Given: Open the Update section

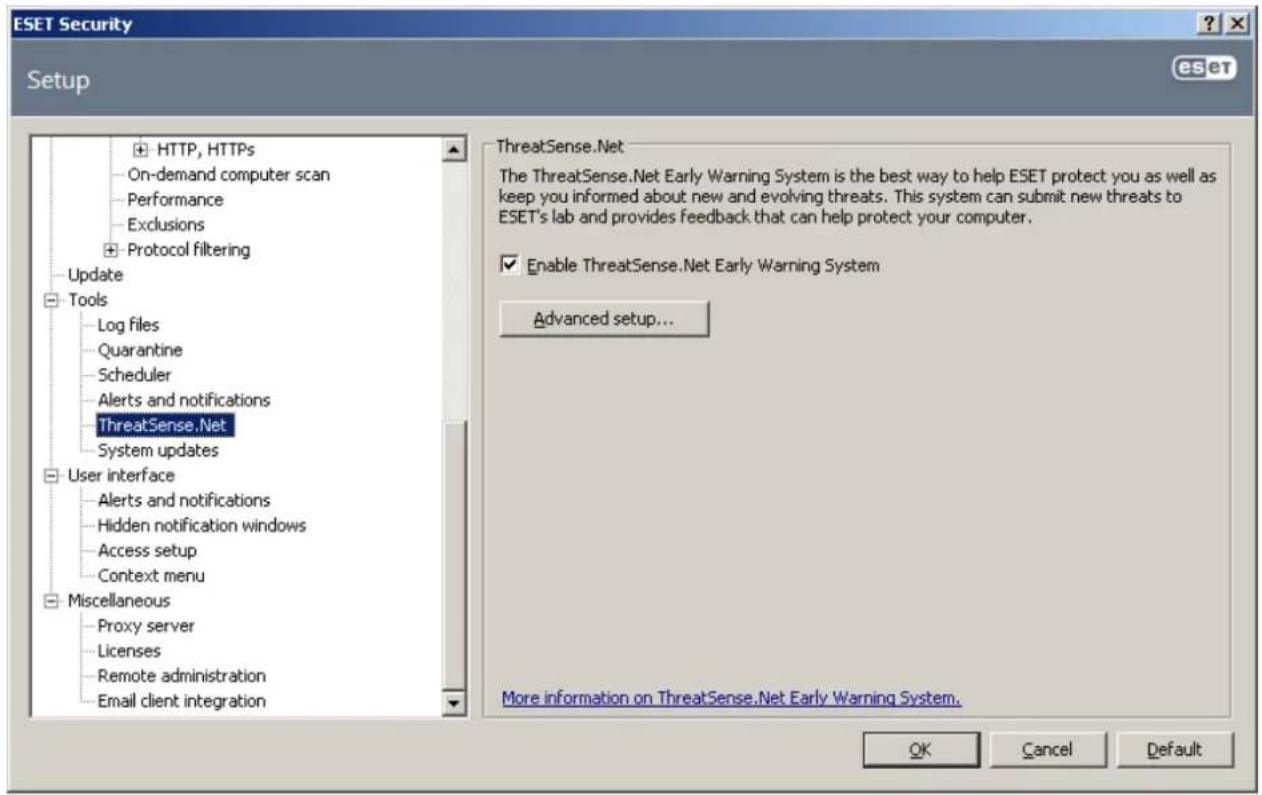Looking at the screenshot, I should [x=95, y=274].
